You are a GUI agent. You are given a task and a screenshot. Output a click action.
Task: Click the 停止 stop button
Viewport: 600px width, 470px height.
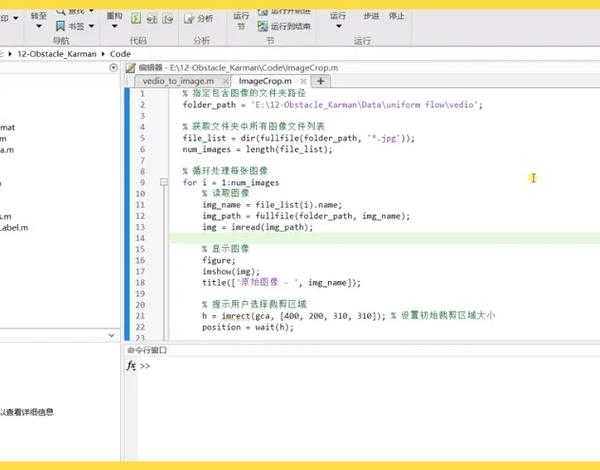(x=396, y=16)
